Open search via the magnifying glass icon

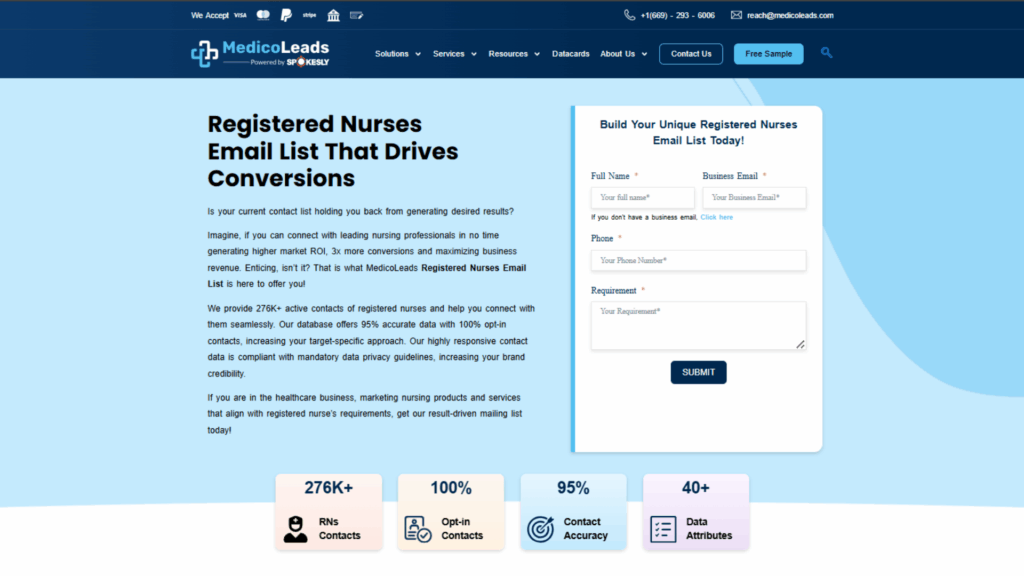coord(826,53)
